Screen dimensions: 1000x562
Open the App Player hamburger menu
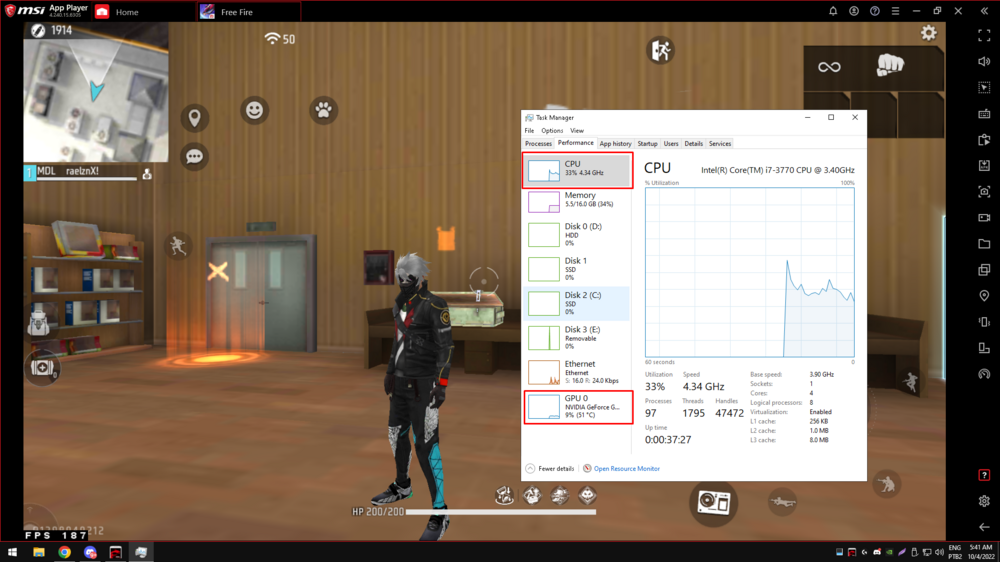895,11
